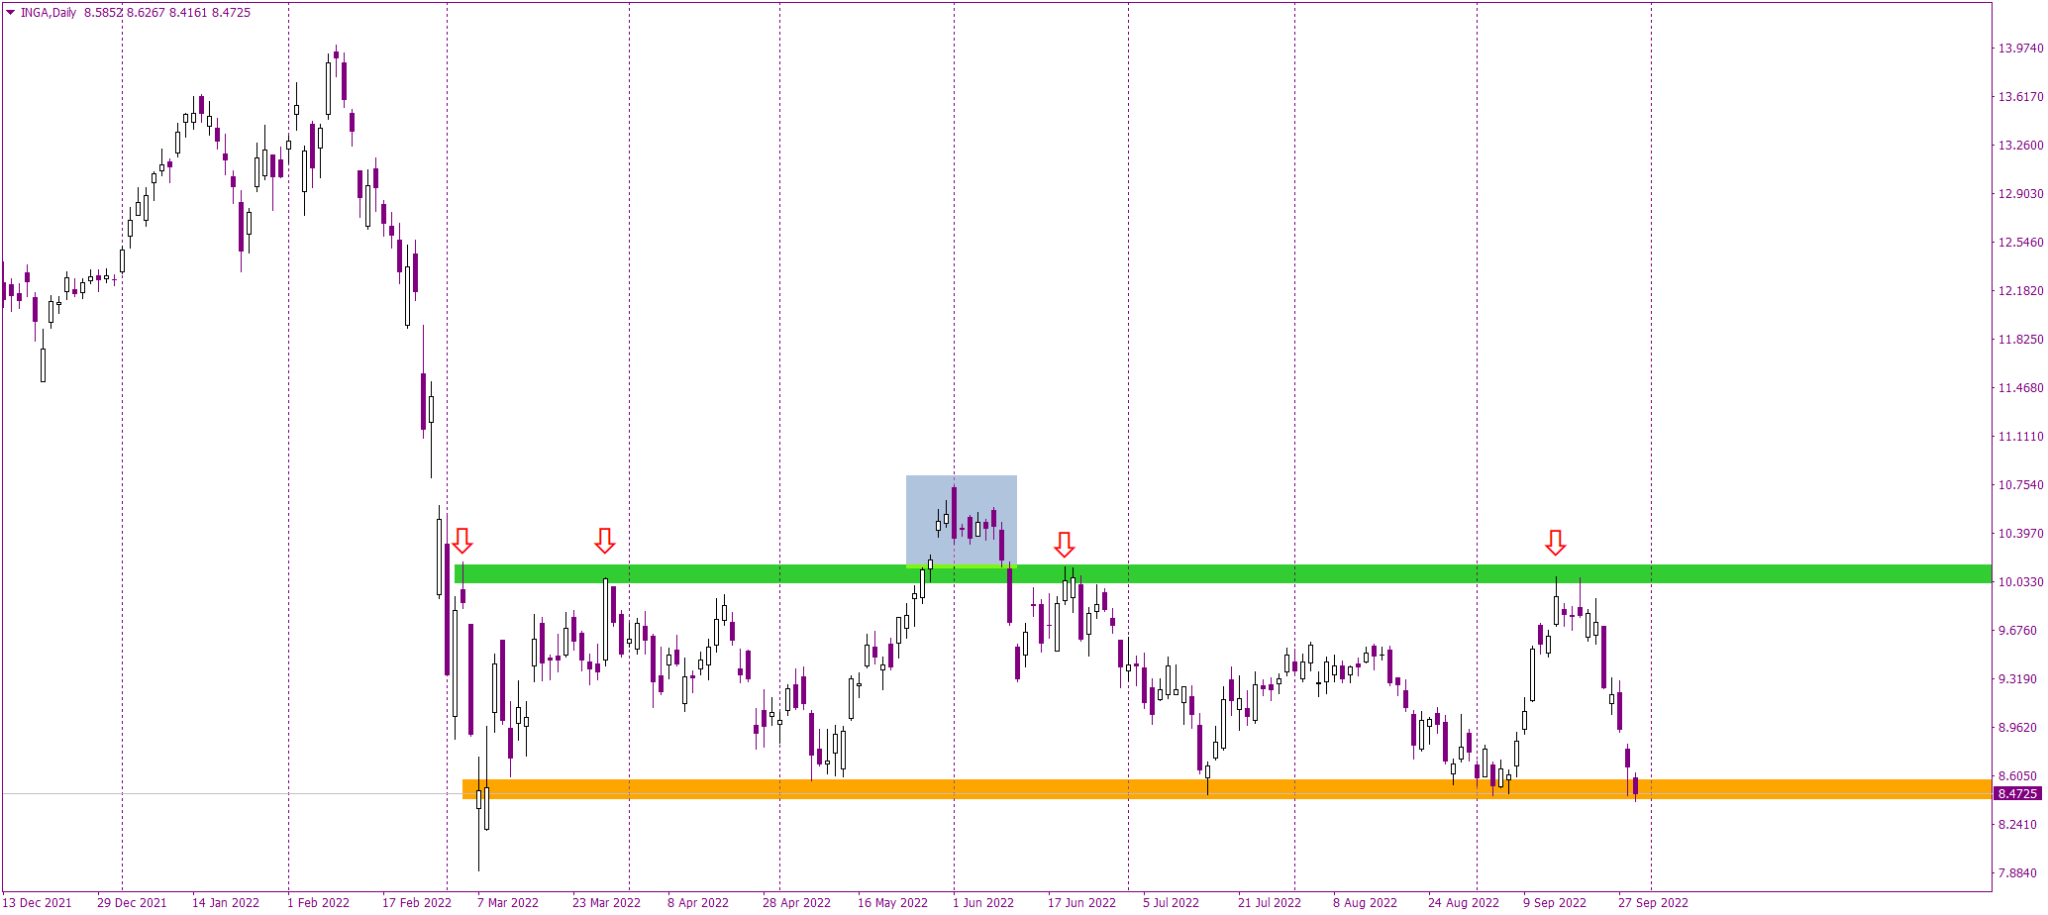Click the 5 Jul 2022 date label
Viewport: 2048px width, 915px height.
pyautogui.click(x=1171, y=903)
